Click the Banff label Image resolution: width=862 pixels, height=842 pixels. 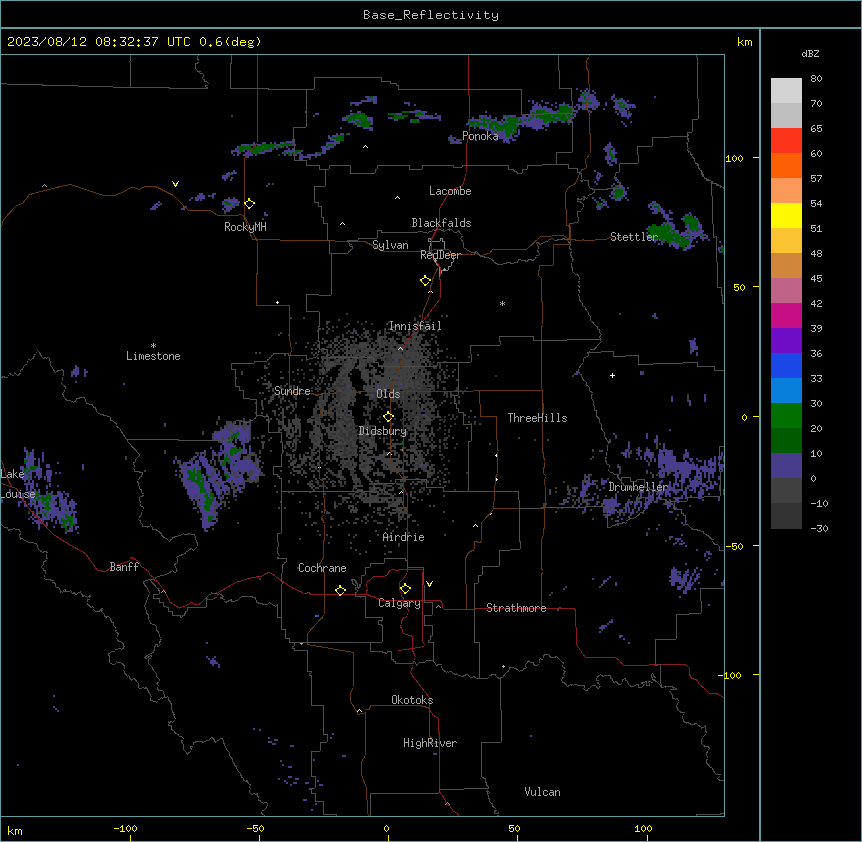(124, 567)
